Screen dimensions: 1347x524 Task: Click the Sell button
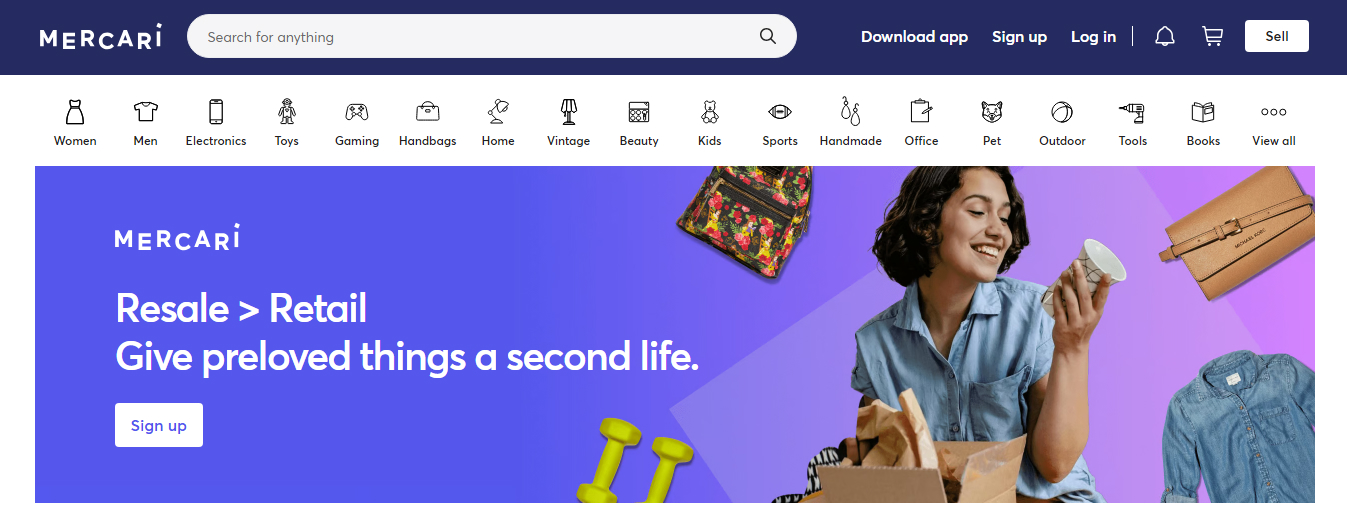click(1277, 37)
